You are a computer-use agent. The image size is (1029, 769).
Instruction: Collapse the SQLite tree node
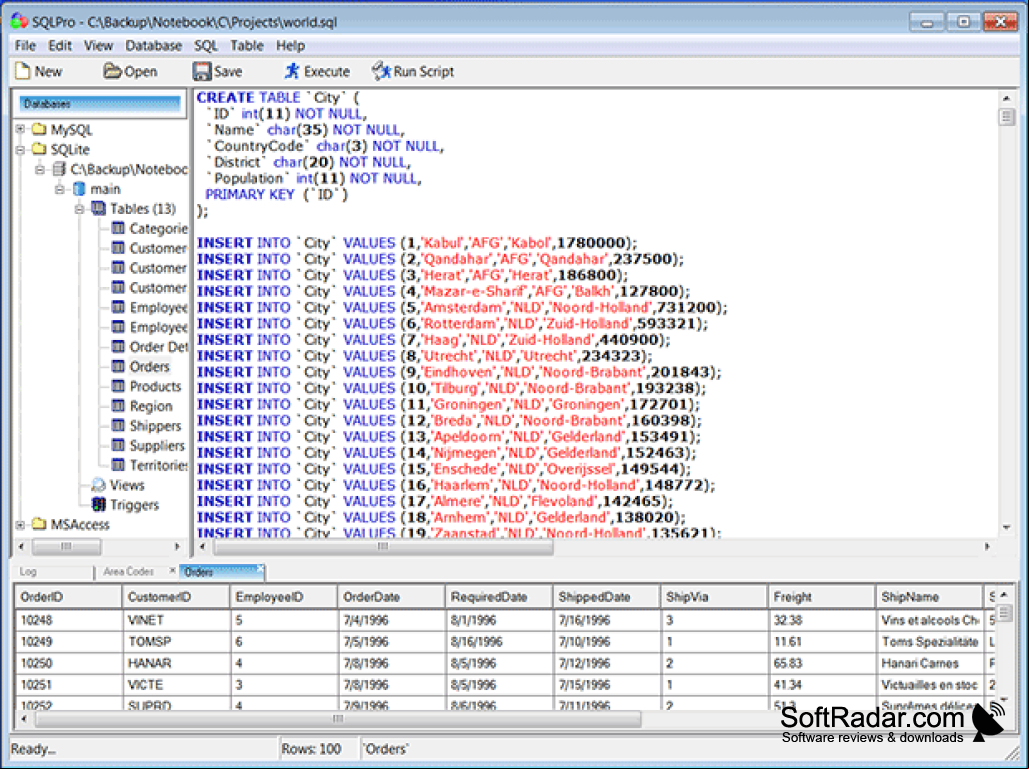[20, 150]
